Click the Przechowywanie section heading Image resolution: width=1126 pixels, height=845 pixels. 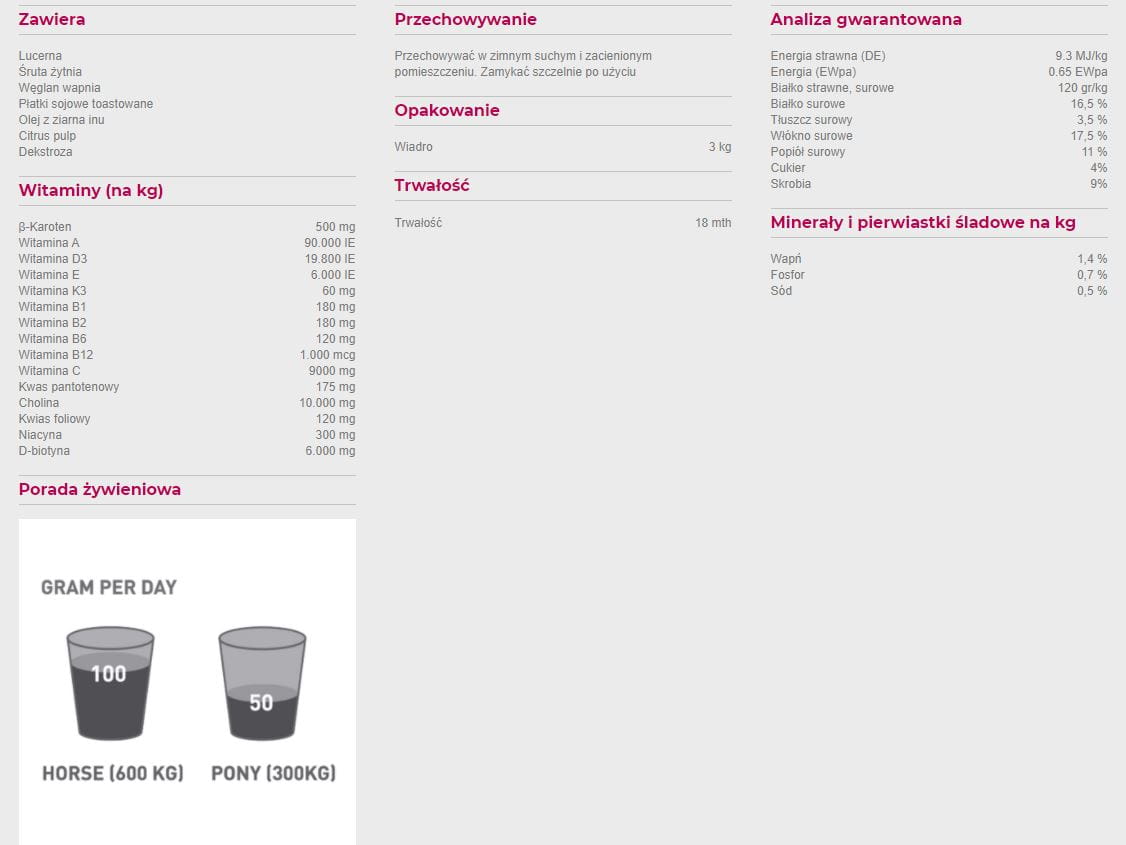pyautogui.click(x=465, y=20)
